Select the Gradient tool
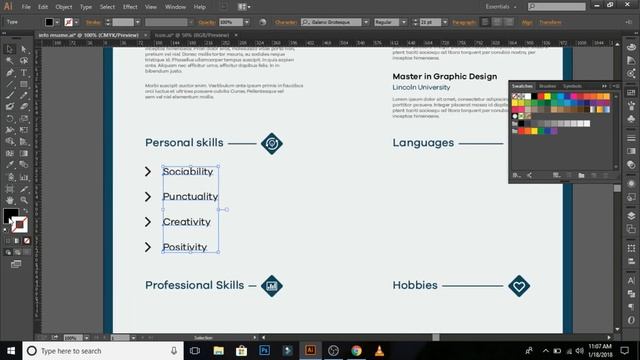The image size is (640, 360). (24, 153)
